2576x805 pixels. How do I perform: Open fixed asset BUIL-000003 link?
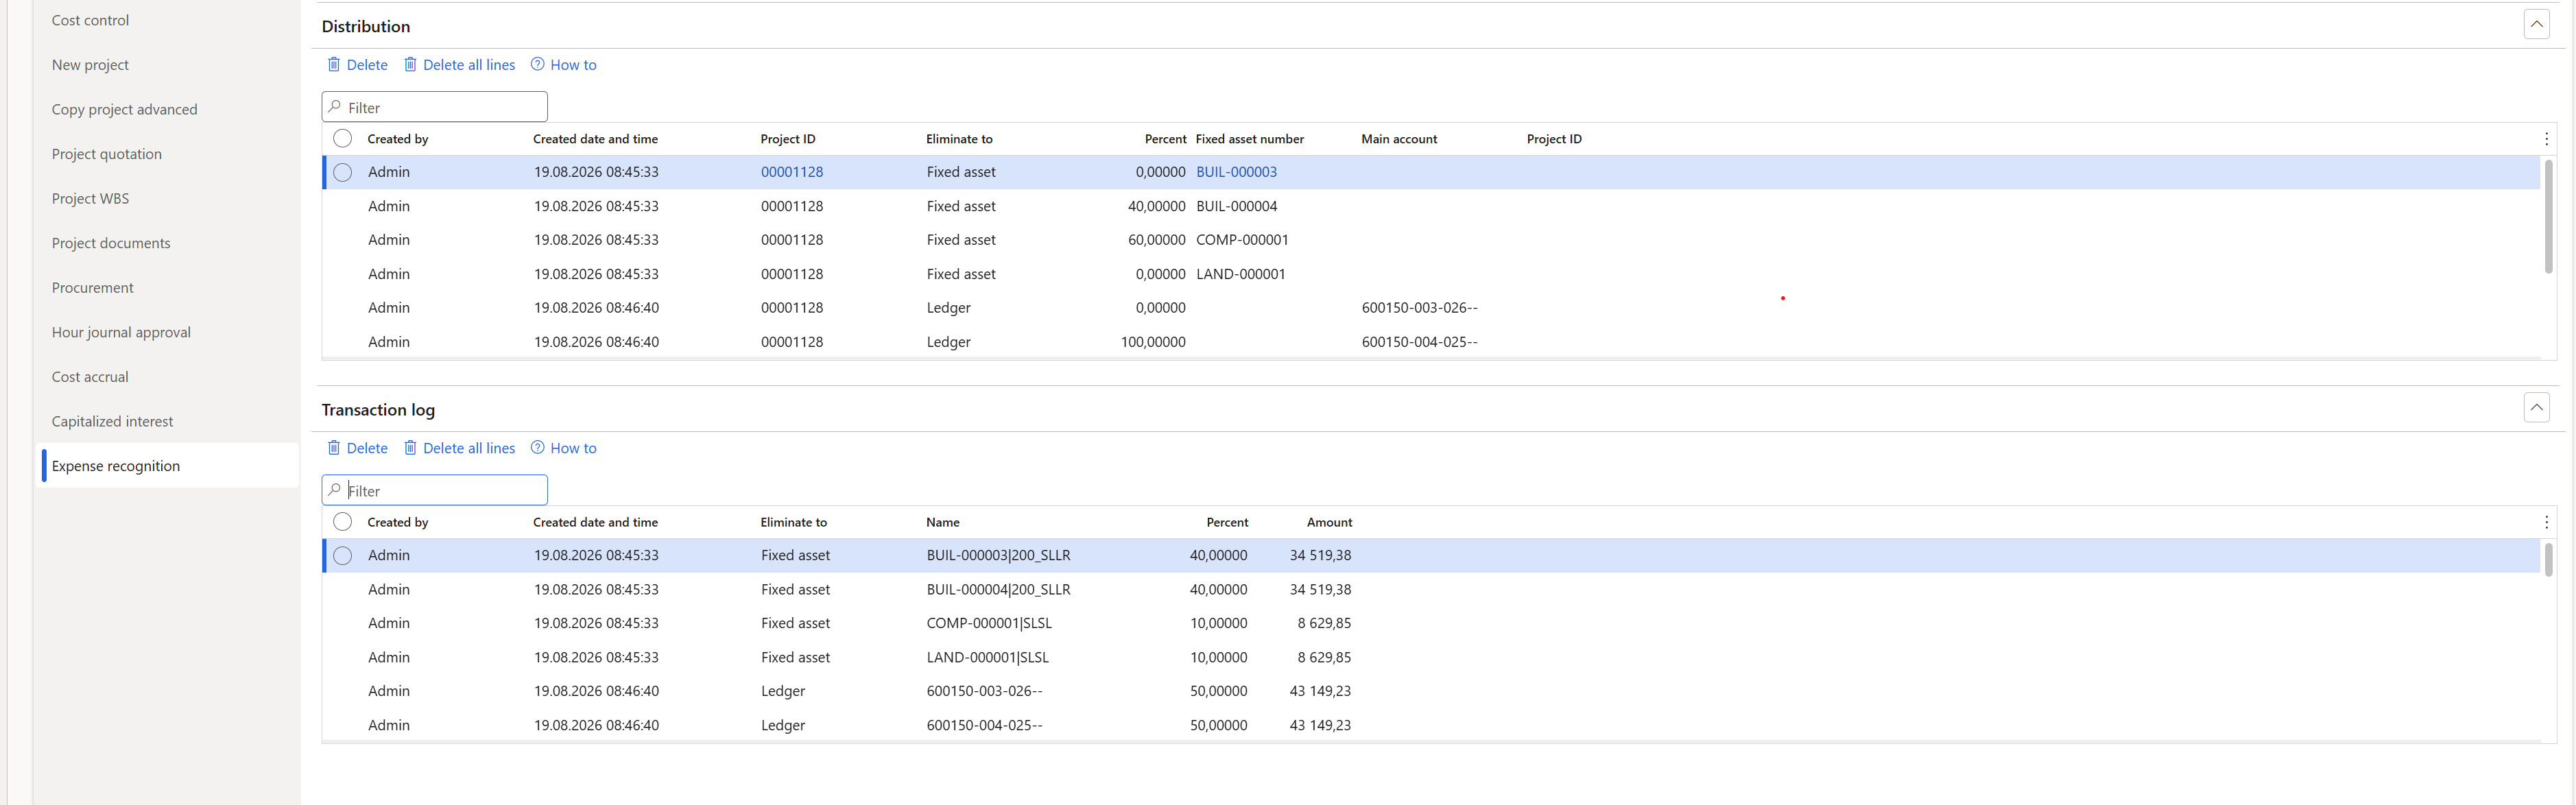pyautogui.click(x=1236, y=172)
